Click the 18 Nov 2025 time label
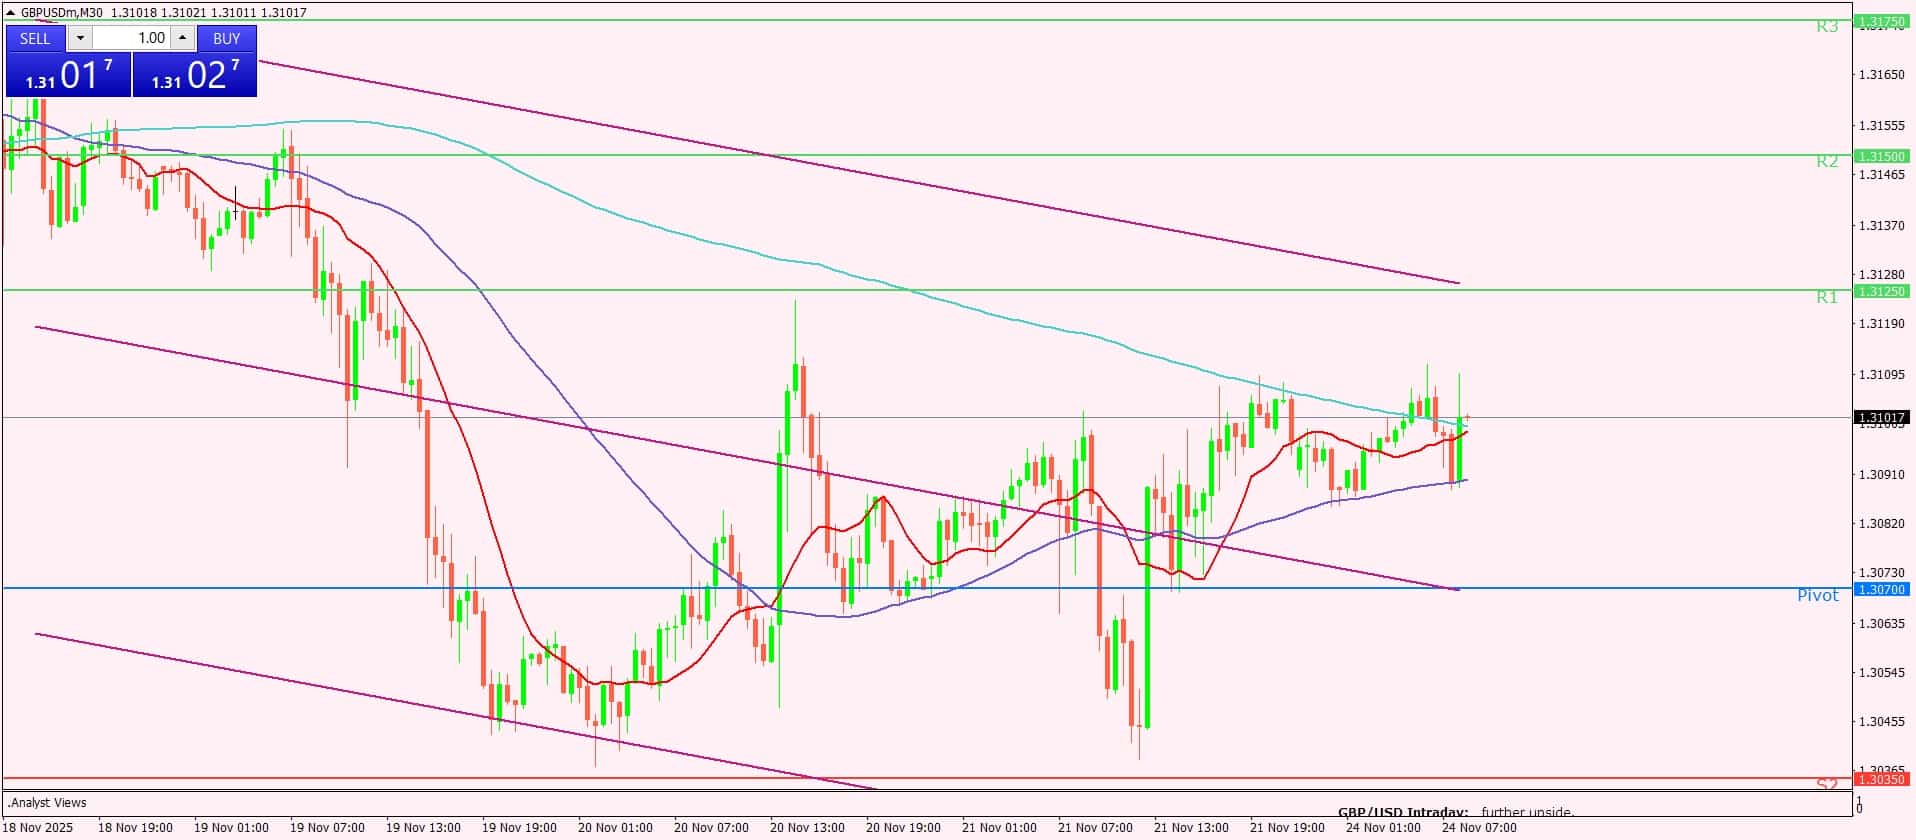Viewport: 1916px width, 840px height. pyautogui.click(x=39, y=828)
